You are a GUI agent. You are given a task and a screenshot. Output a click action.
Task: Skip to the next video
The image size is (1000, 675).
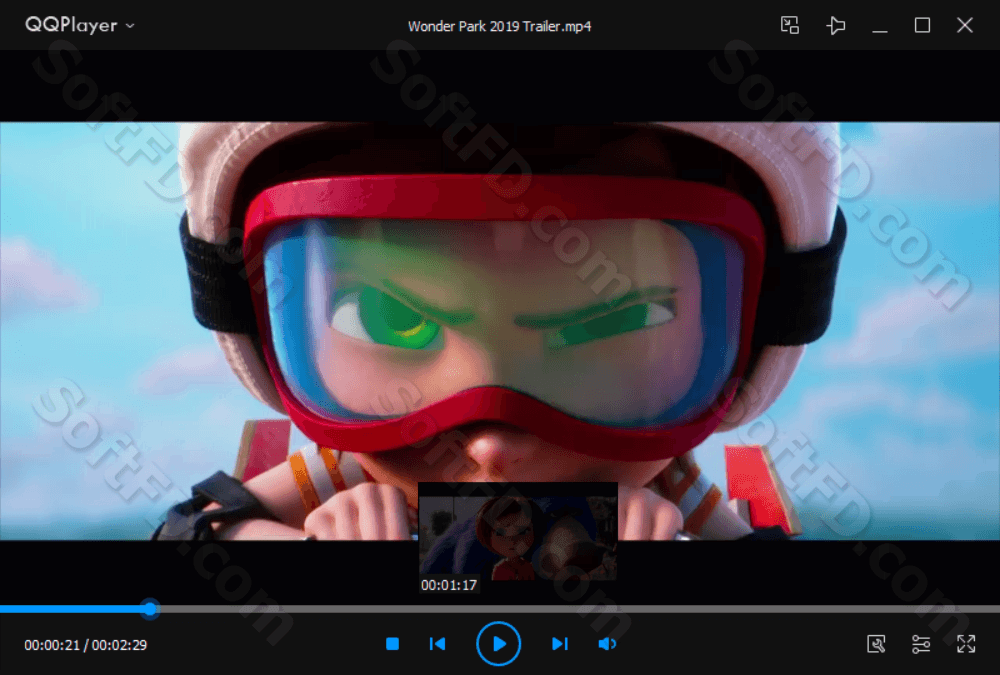coord(559,644)
